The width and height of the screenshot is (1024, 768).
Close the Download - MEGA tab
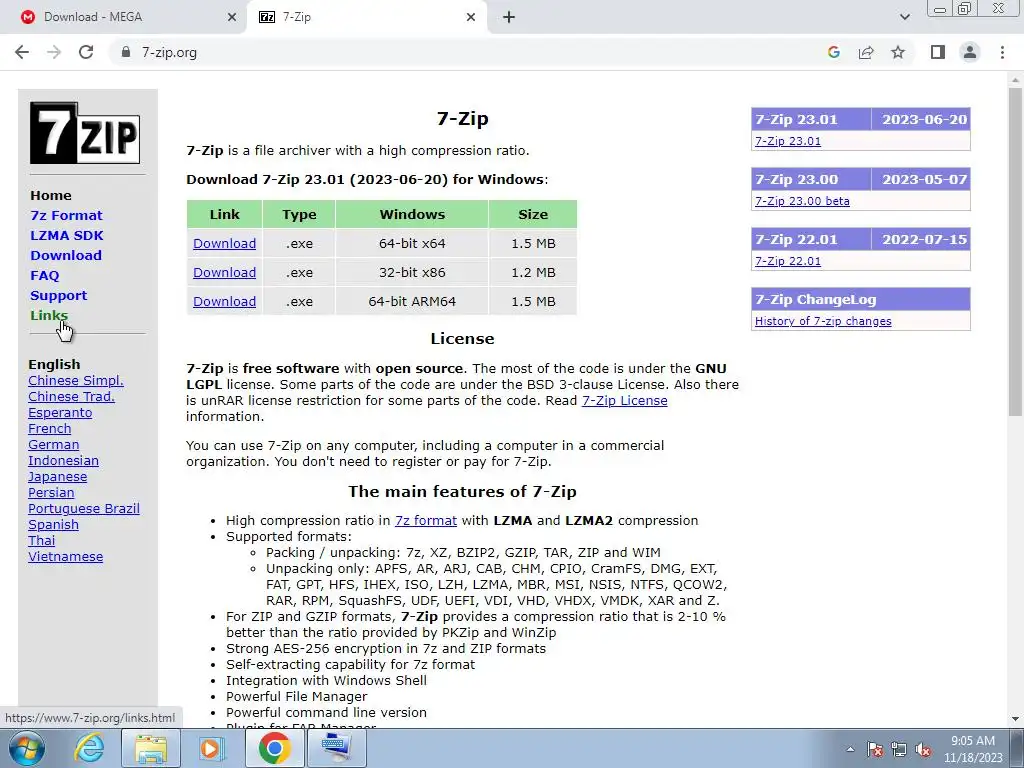[x=232, y=17]
